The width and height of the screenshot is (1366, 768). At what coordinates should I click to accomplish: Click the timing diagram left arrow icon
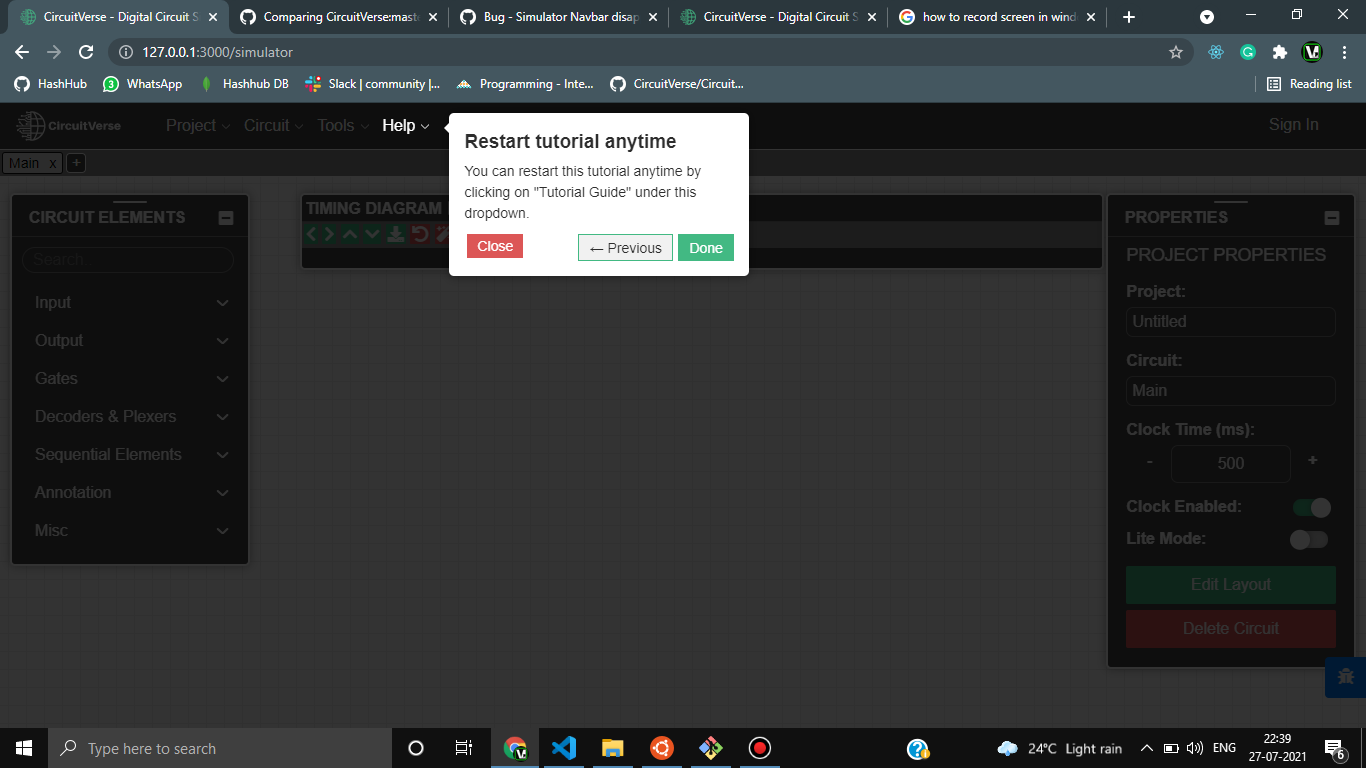point(312,234)
